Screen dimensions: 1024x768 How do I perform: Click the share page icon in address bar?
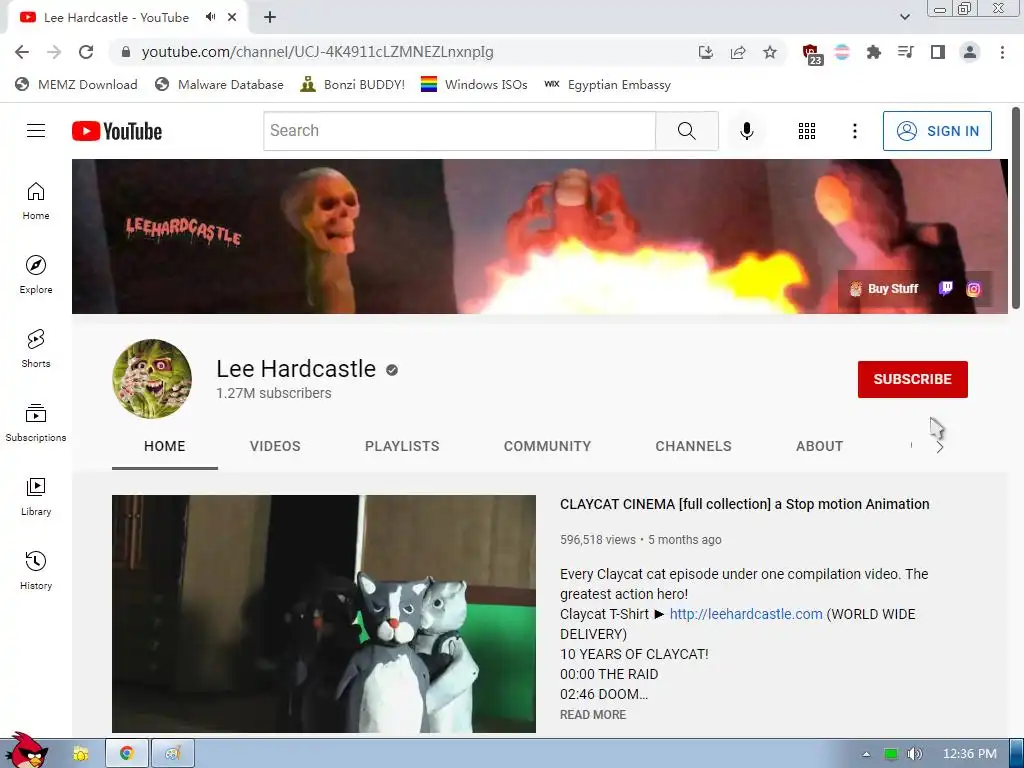click(x=738, y=52)
